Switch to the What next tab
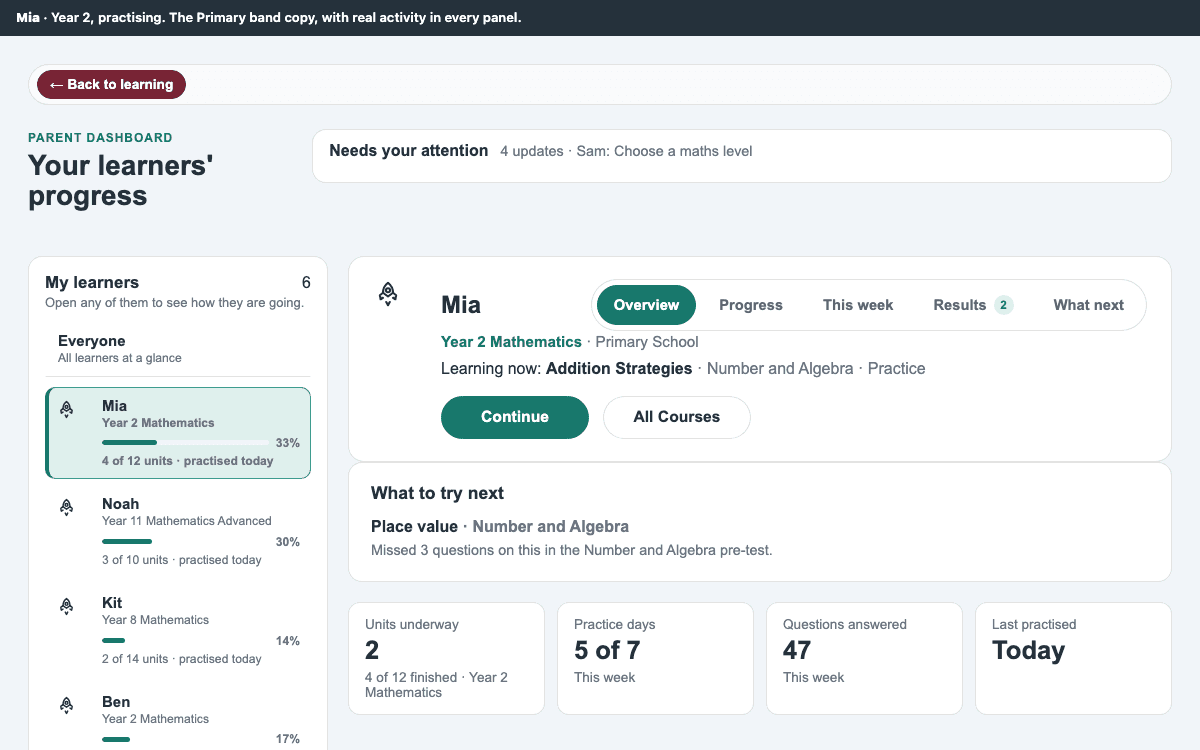This screenshot has height=750, width=1200. point(1088,305)
